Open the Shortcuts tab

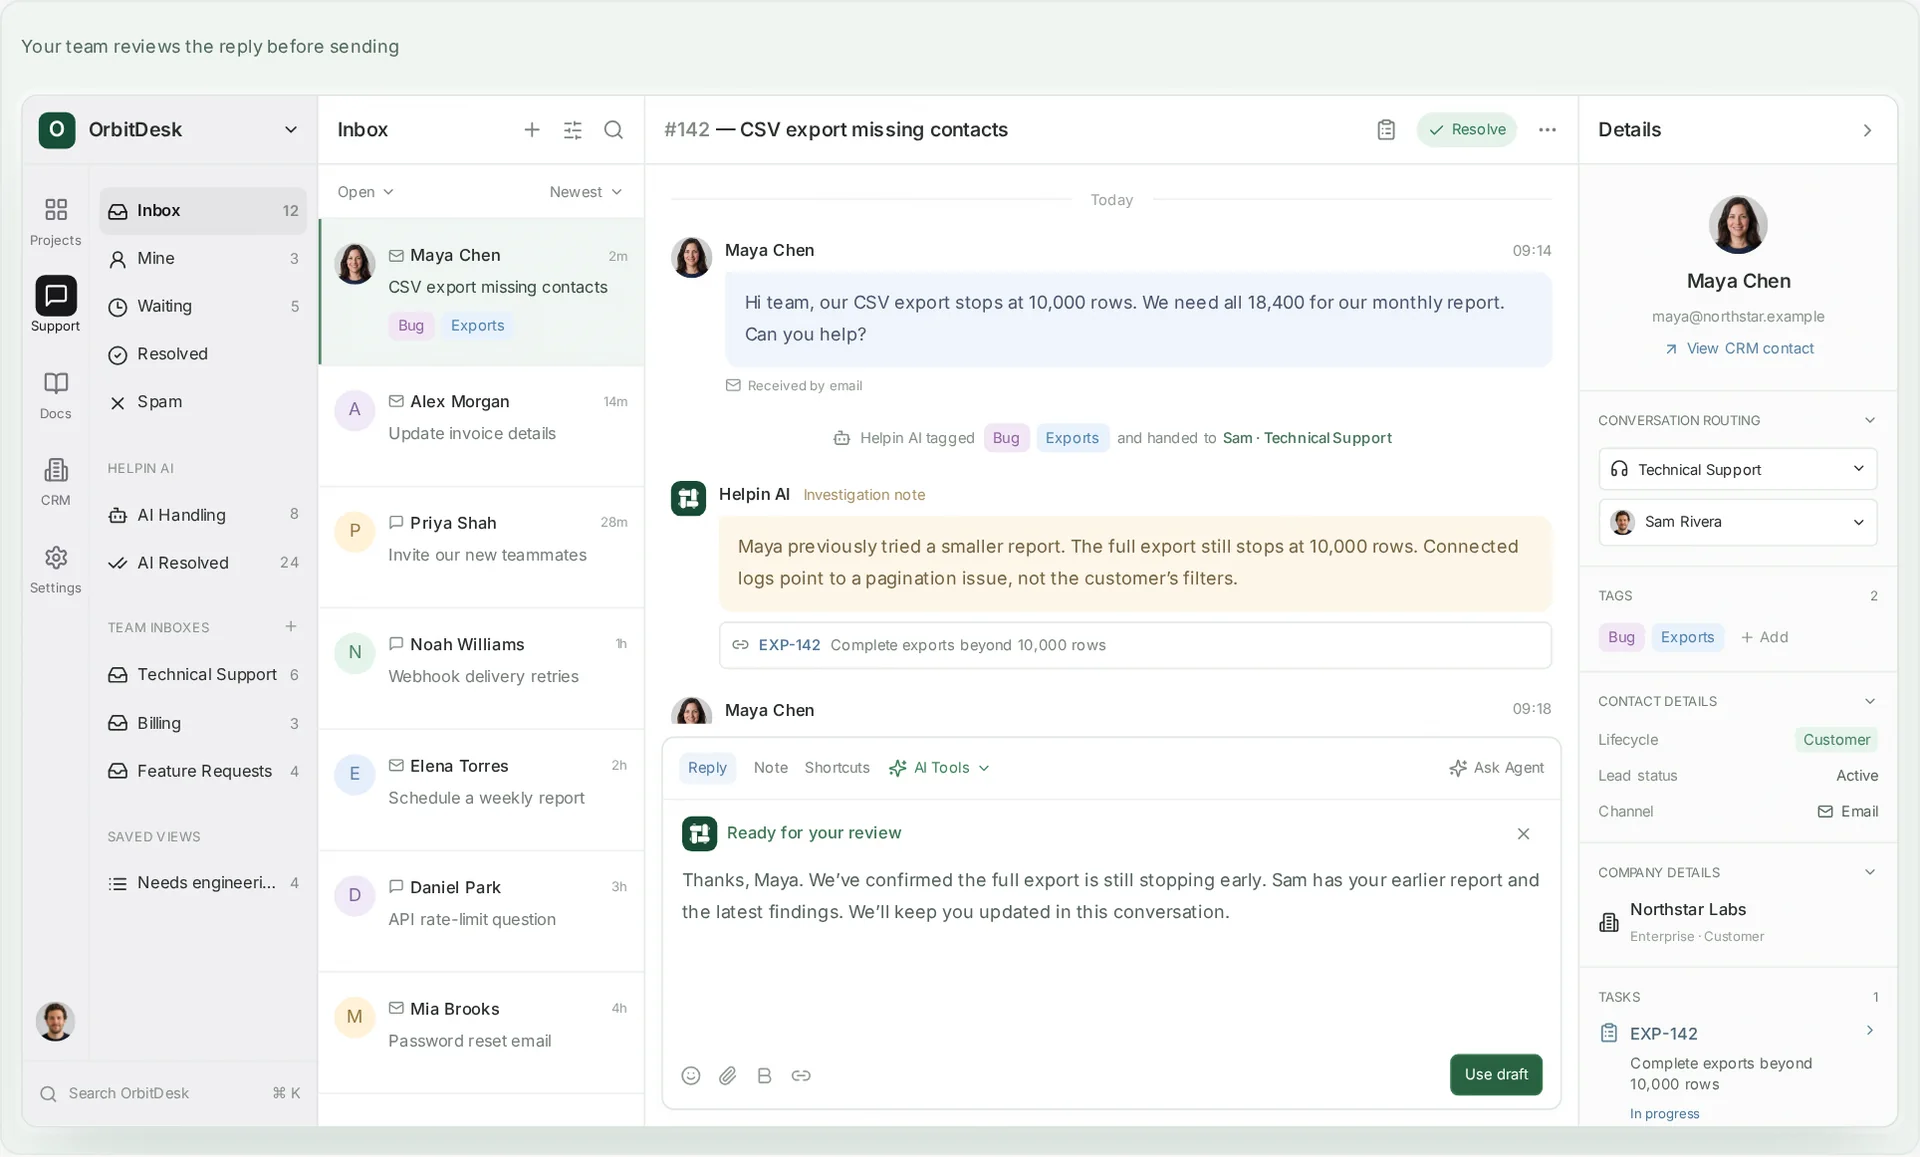click(837, 768)
